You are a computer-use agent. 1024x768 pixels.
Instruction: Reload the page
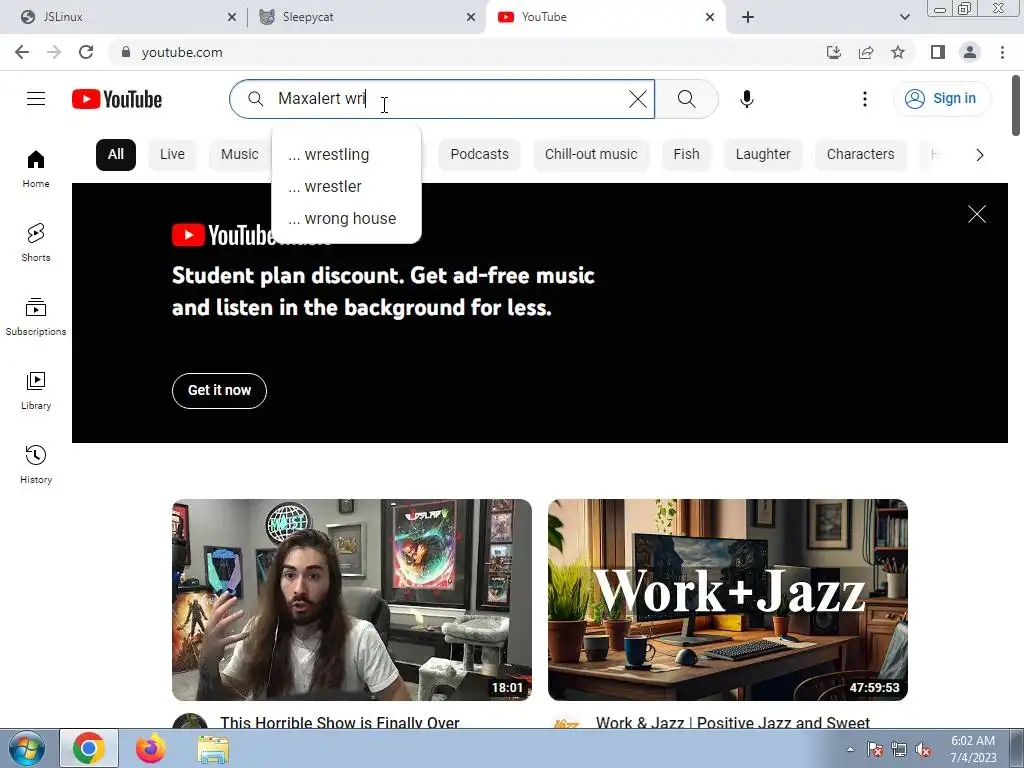click(x=86, y=52)
